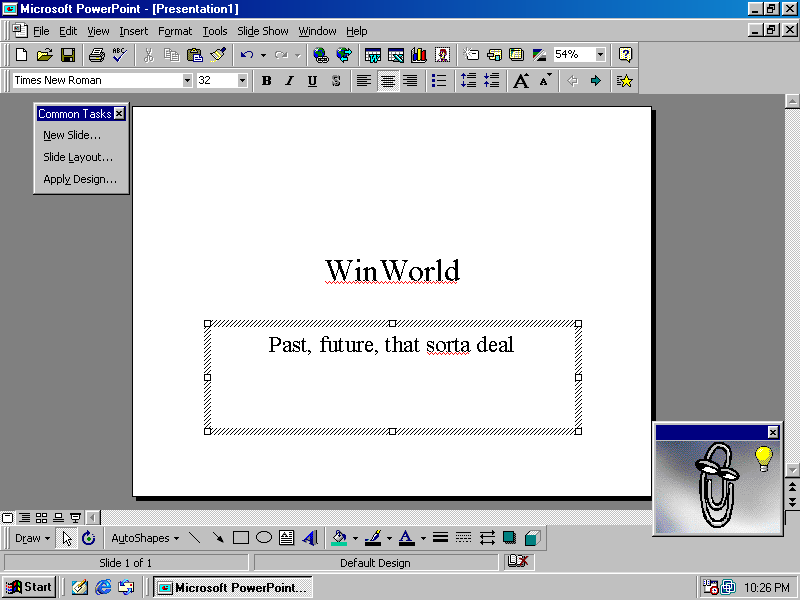
Task: Click Apply Design in Common Tasks
Action: click(80, 179)
